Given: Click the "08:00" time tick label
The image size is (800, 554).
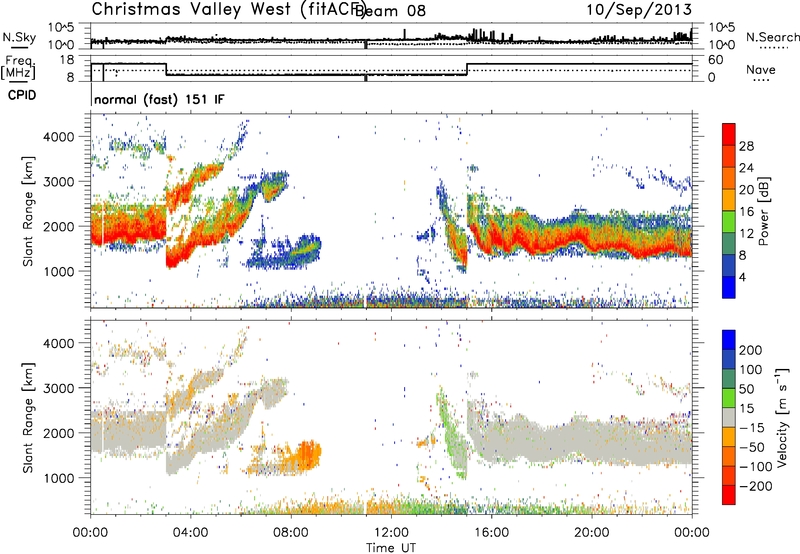Looking at the screenshot, I should [290, 533].
